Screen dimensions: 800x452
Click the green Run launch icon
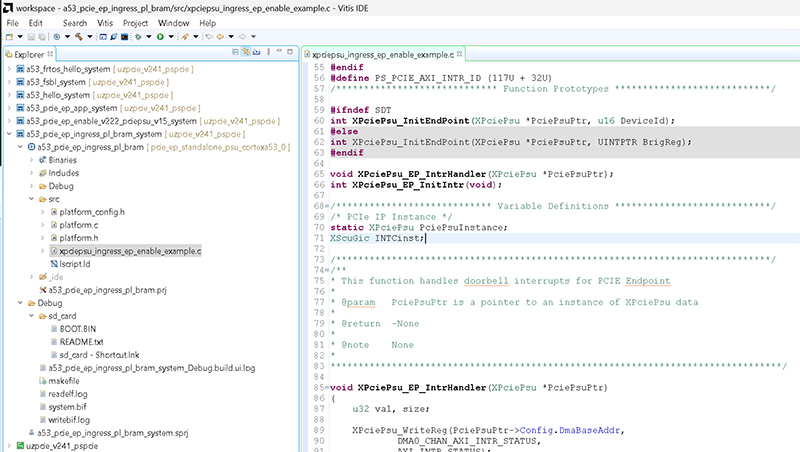pos(160,37)
